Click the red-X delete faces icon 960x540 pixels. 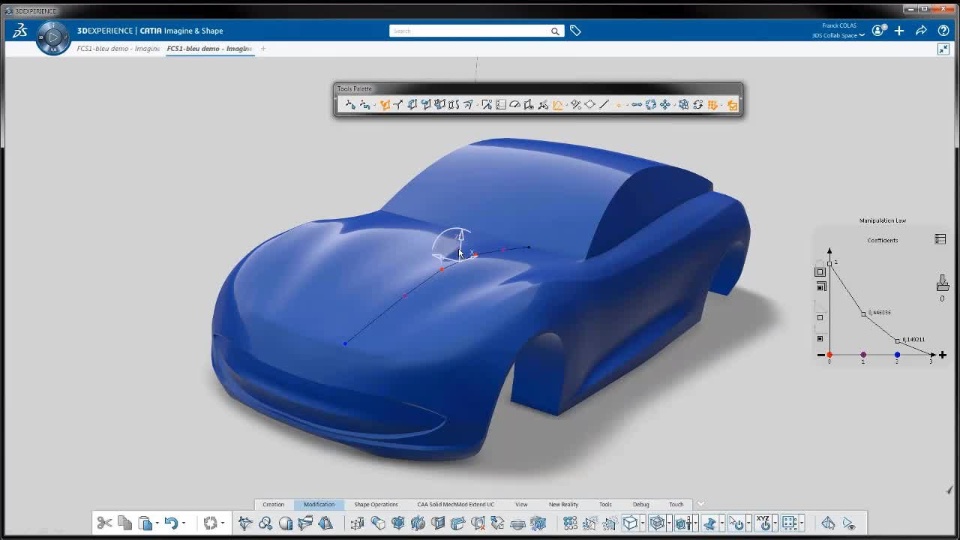pos(478,523)
